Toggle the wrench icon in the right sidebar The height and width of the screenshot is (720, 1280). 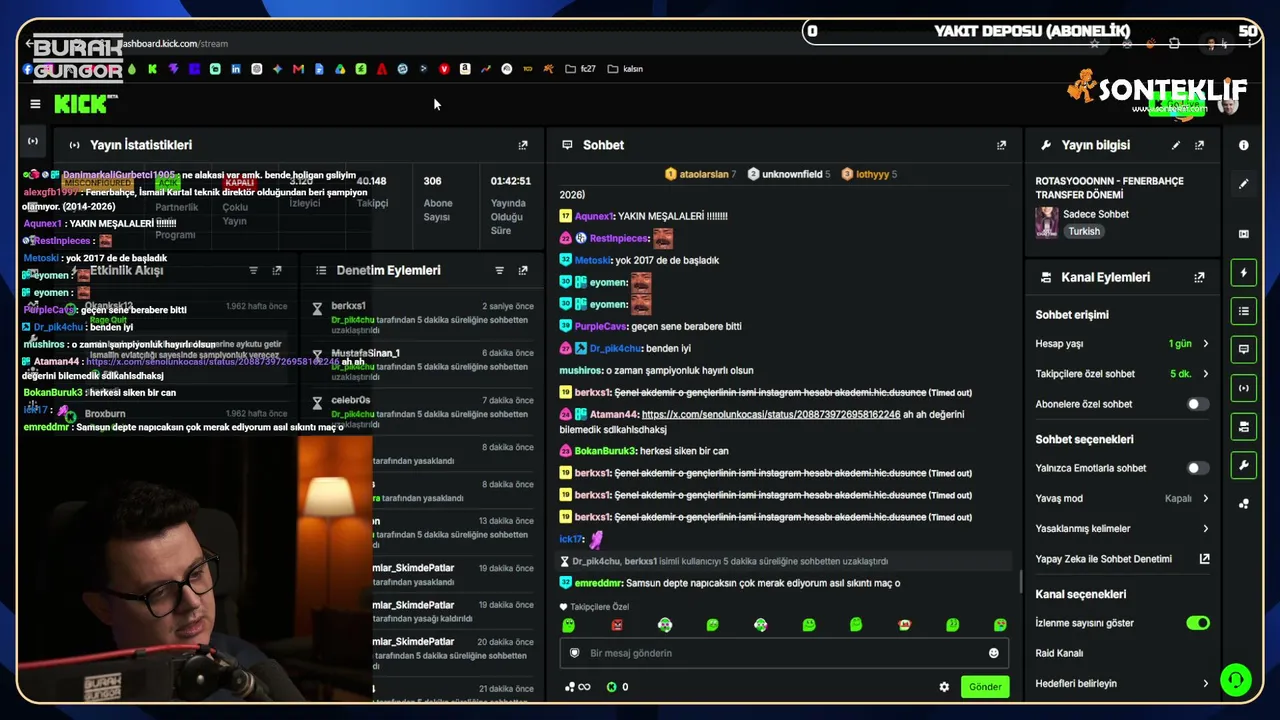[x=1244, y=465]
